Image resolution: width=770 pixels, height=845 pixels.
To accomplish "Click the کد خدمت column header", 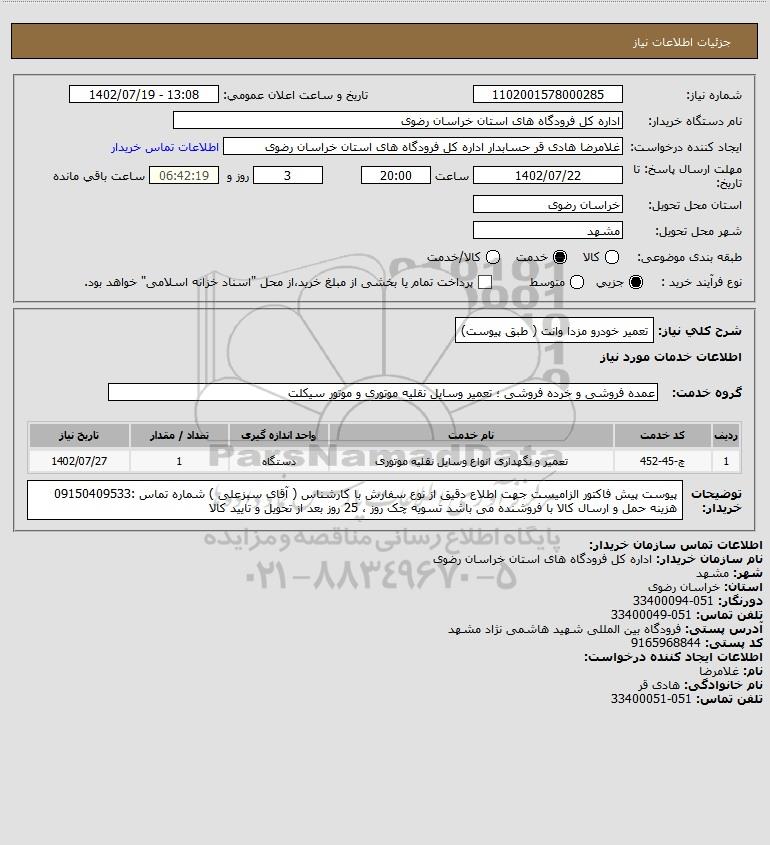I will point(662,435).
